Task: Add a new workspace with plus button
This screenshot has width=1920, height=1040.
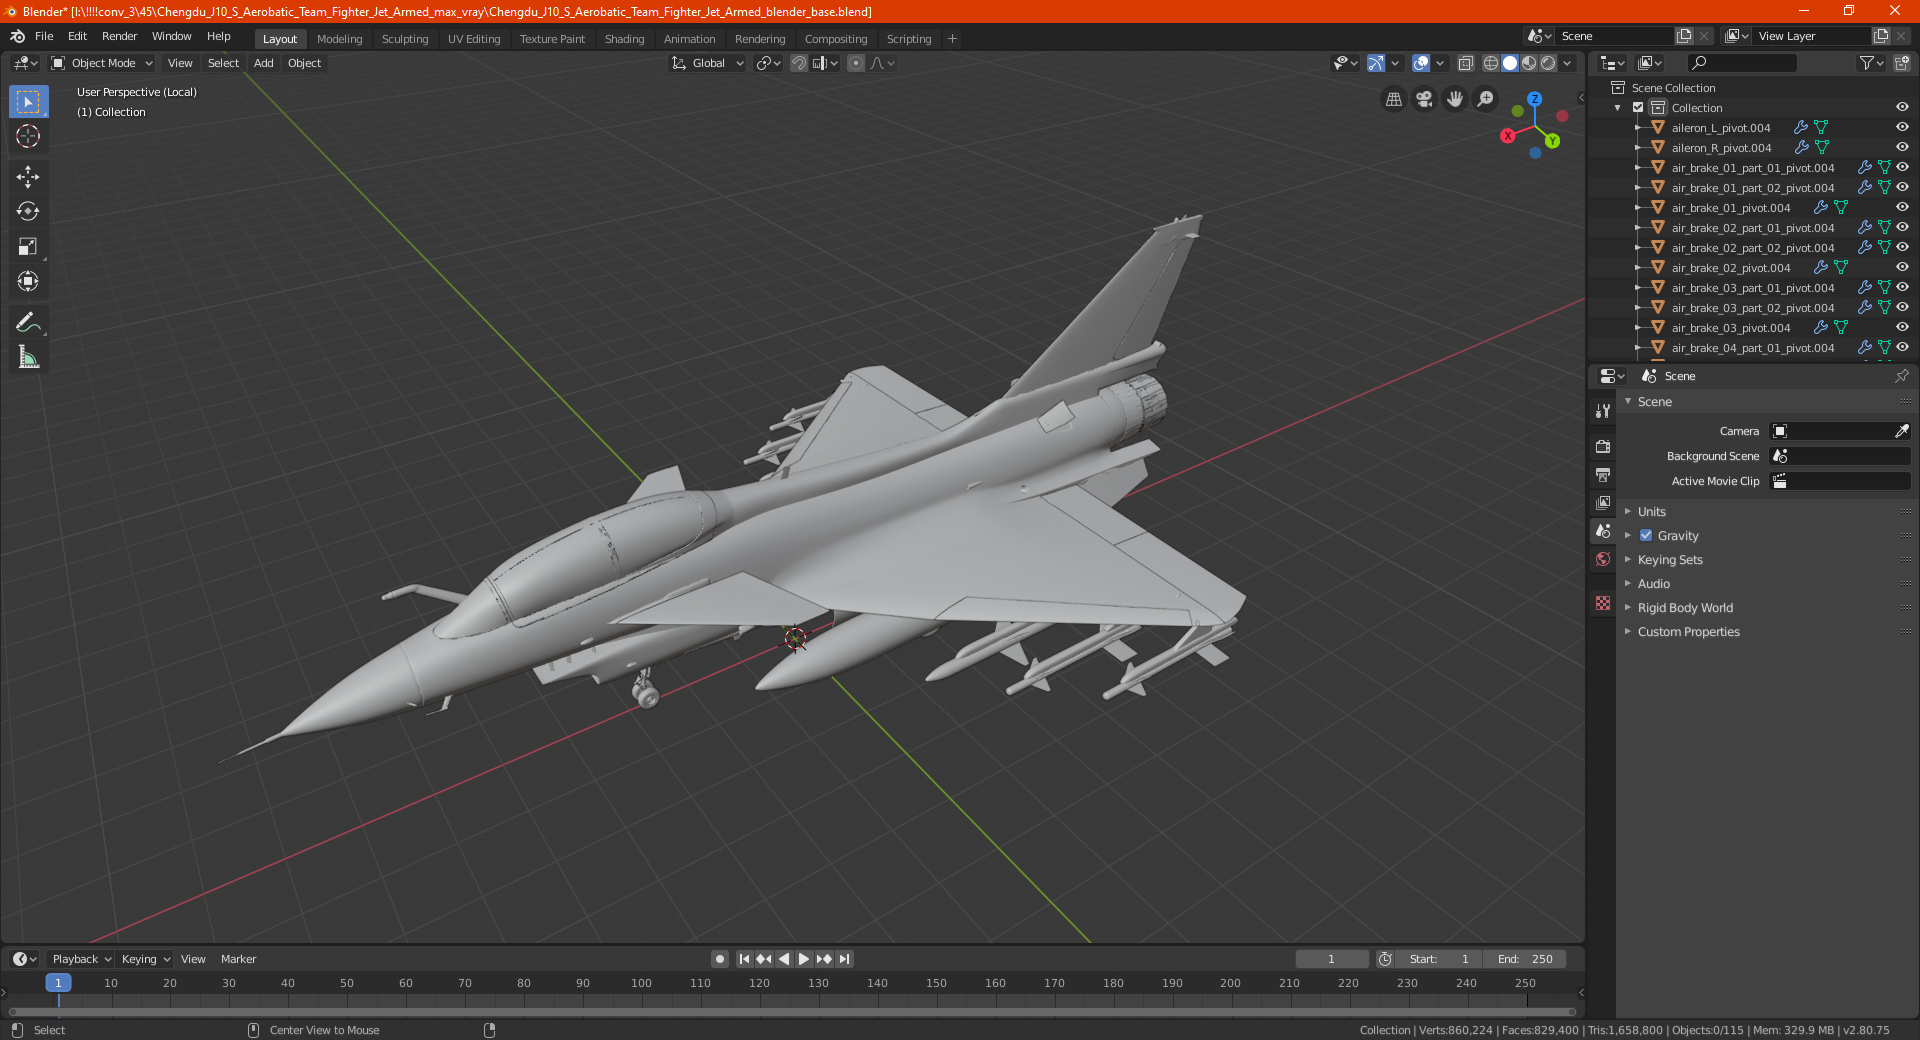Action: click(x=952, y=39)
